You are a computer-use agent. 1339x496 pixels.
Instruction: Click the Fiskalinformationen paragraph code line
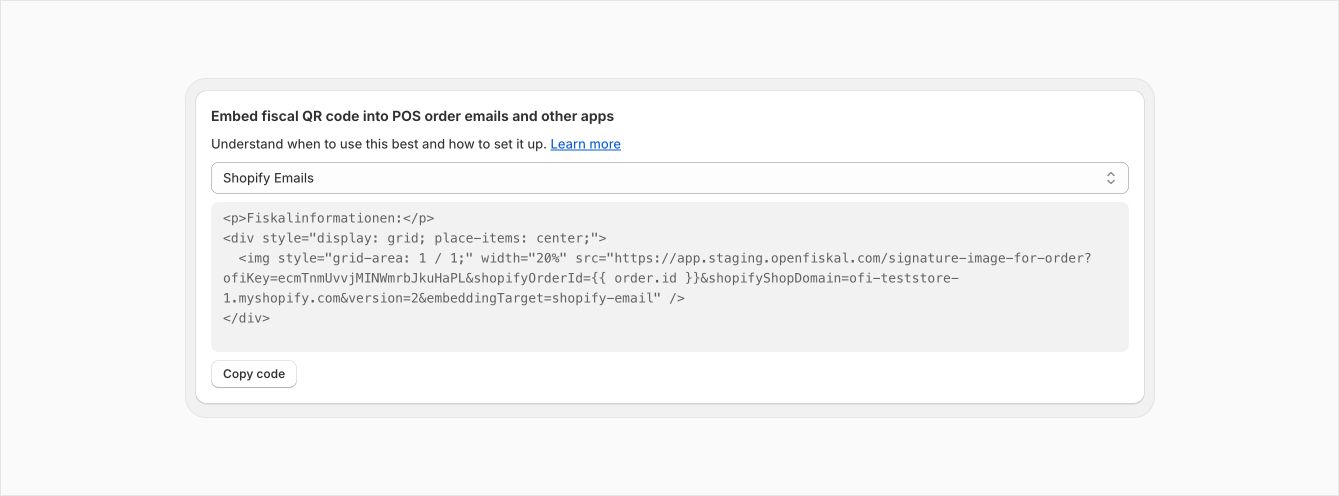pyautogui.click(x=328, y=218)
